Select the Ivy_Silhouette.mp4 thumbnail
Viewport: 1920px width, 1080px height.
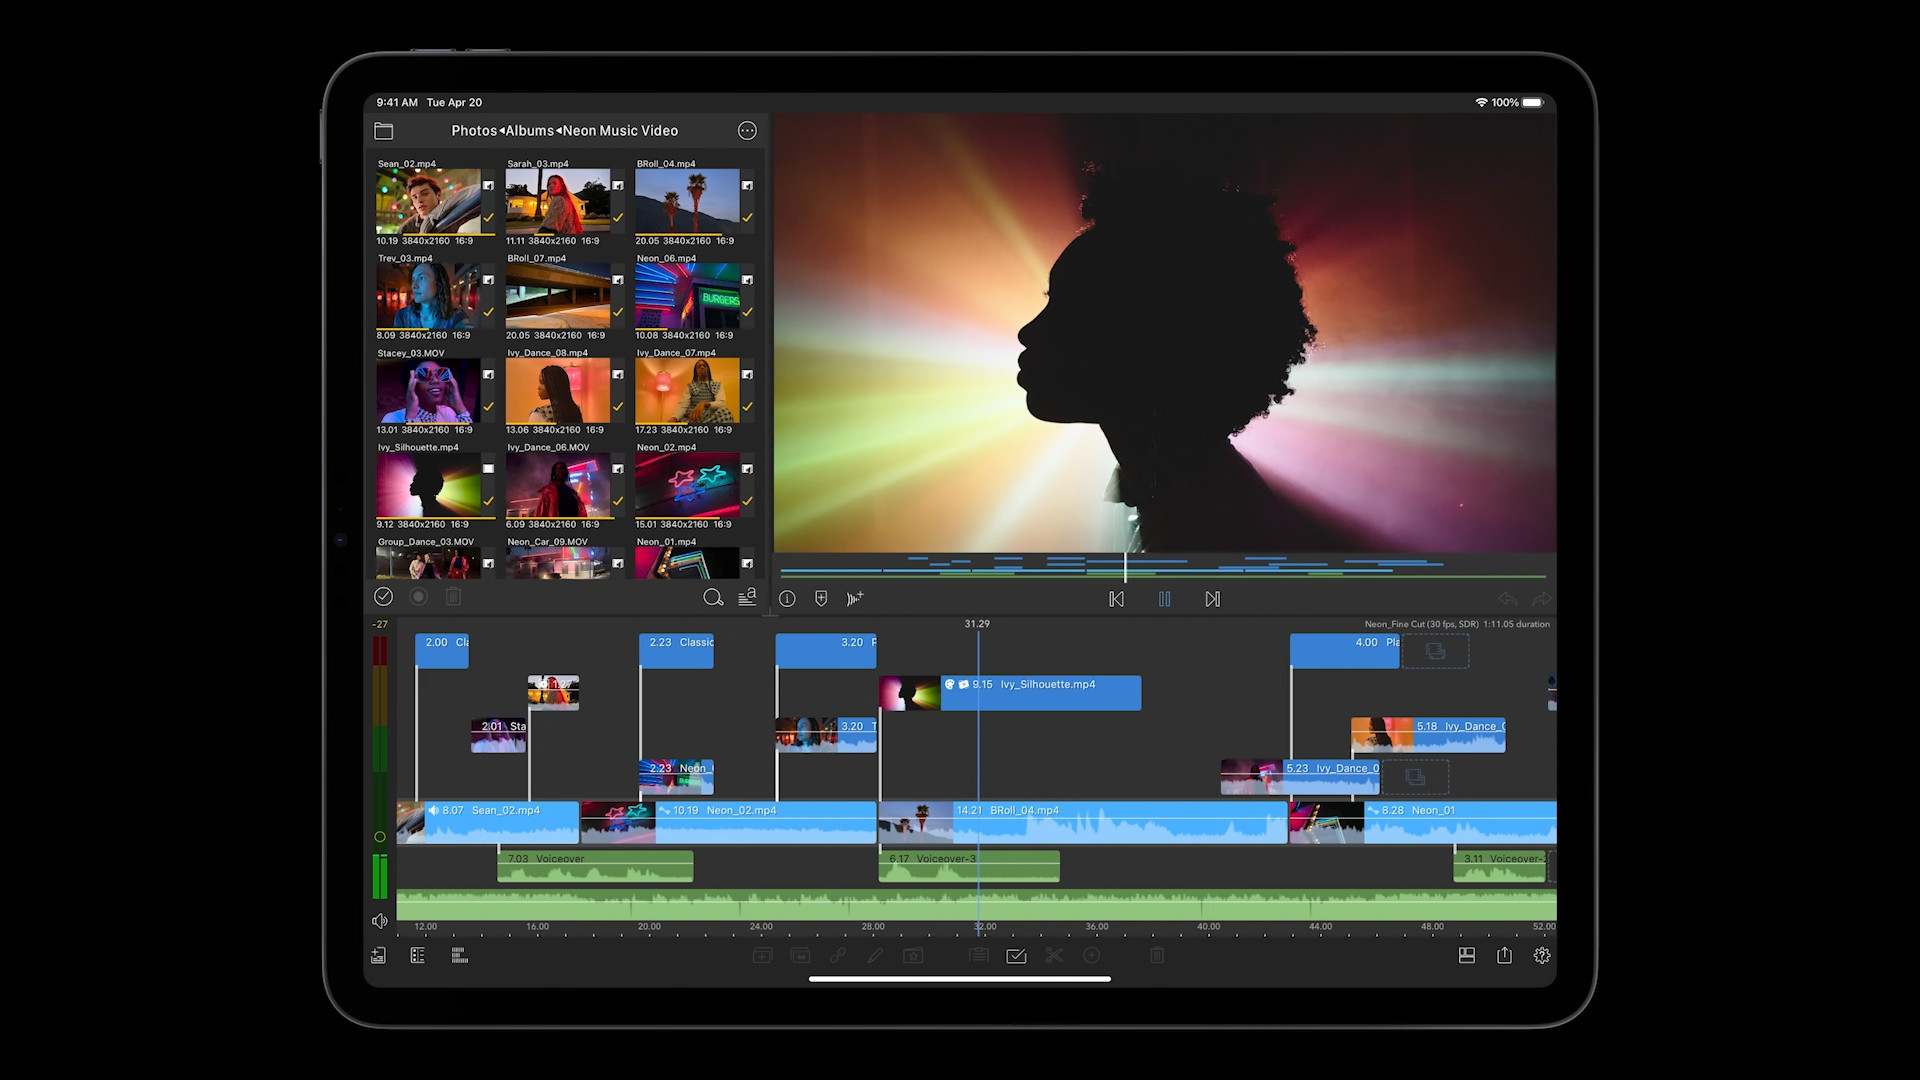coord(435,487)
